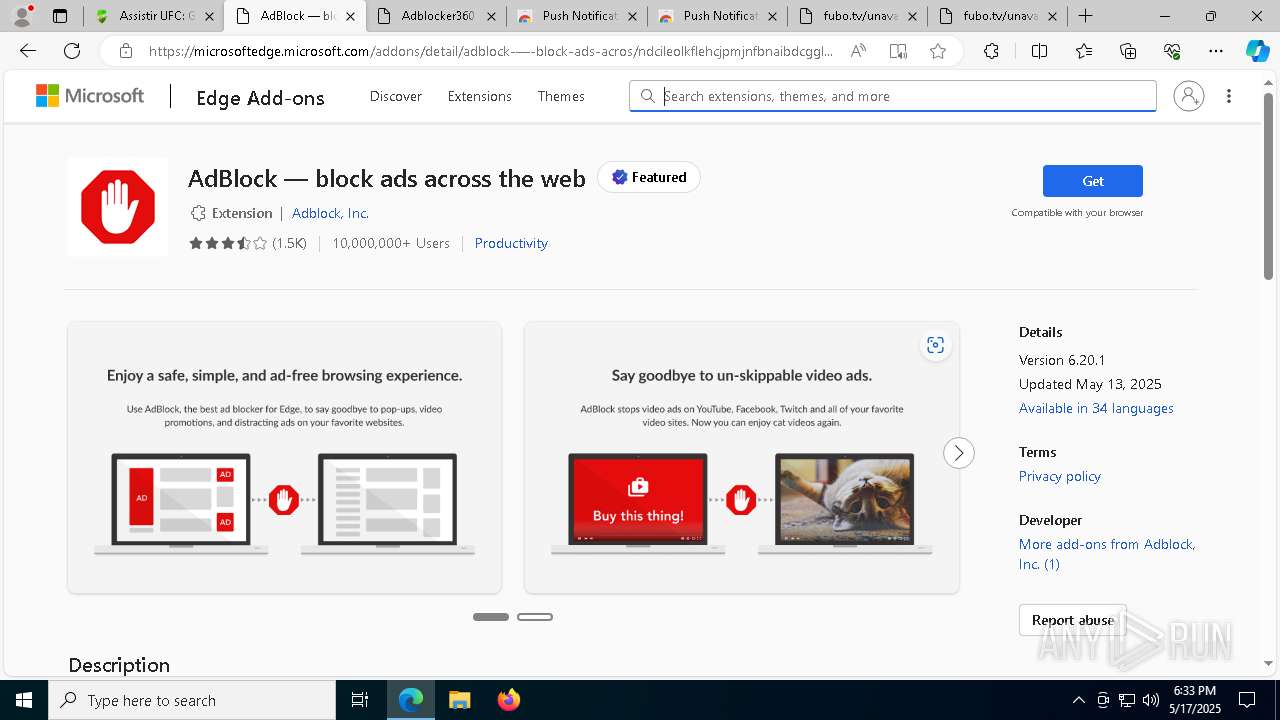Screen dimensions: 1280x720
Task: Open Task View on the taskbar
Action: pyautogui.click(x=360, y=700)
